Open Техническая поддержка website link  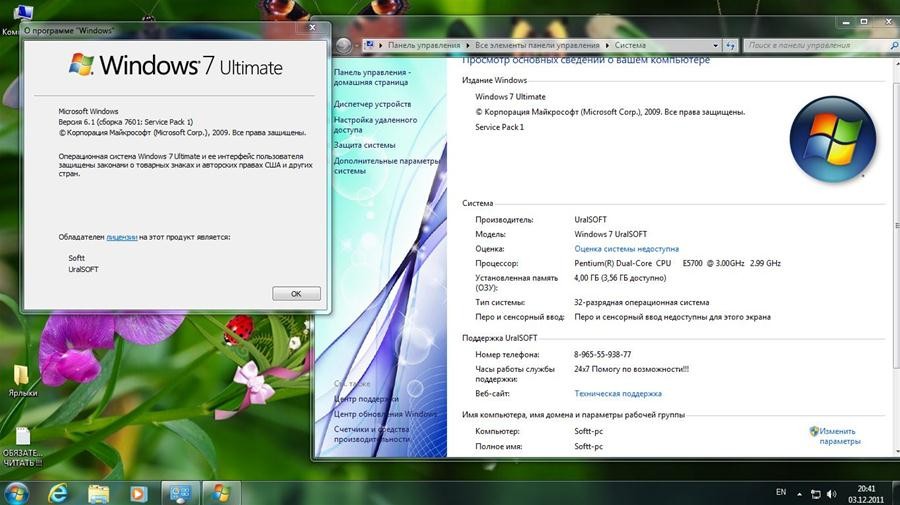pyautogui.click(x=618, y=394)
